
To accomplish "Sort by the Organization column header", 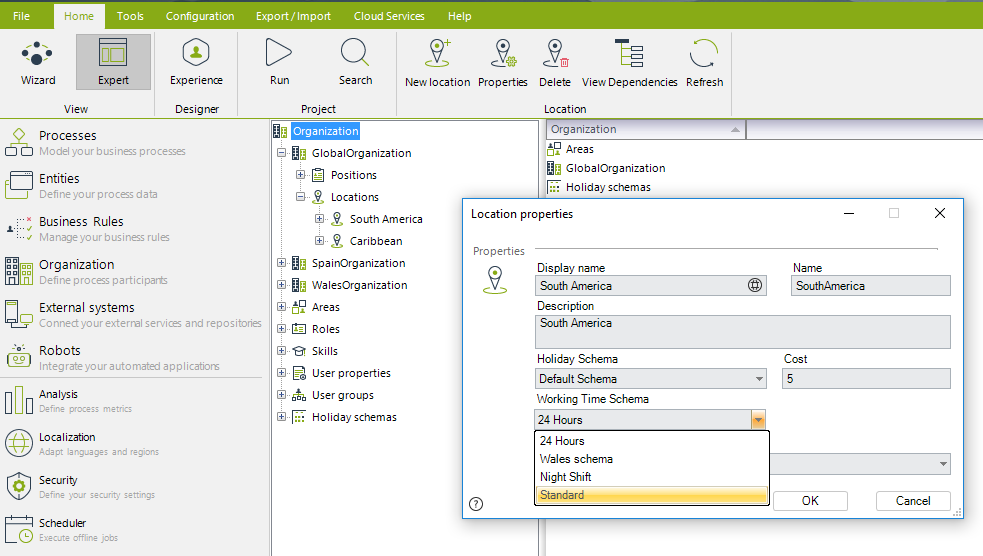I will pos(646,129).
